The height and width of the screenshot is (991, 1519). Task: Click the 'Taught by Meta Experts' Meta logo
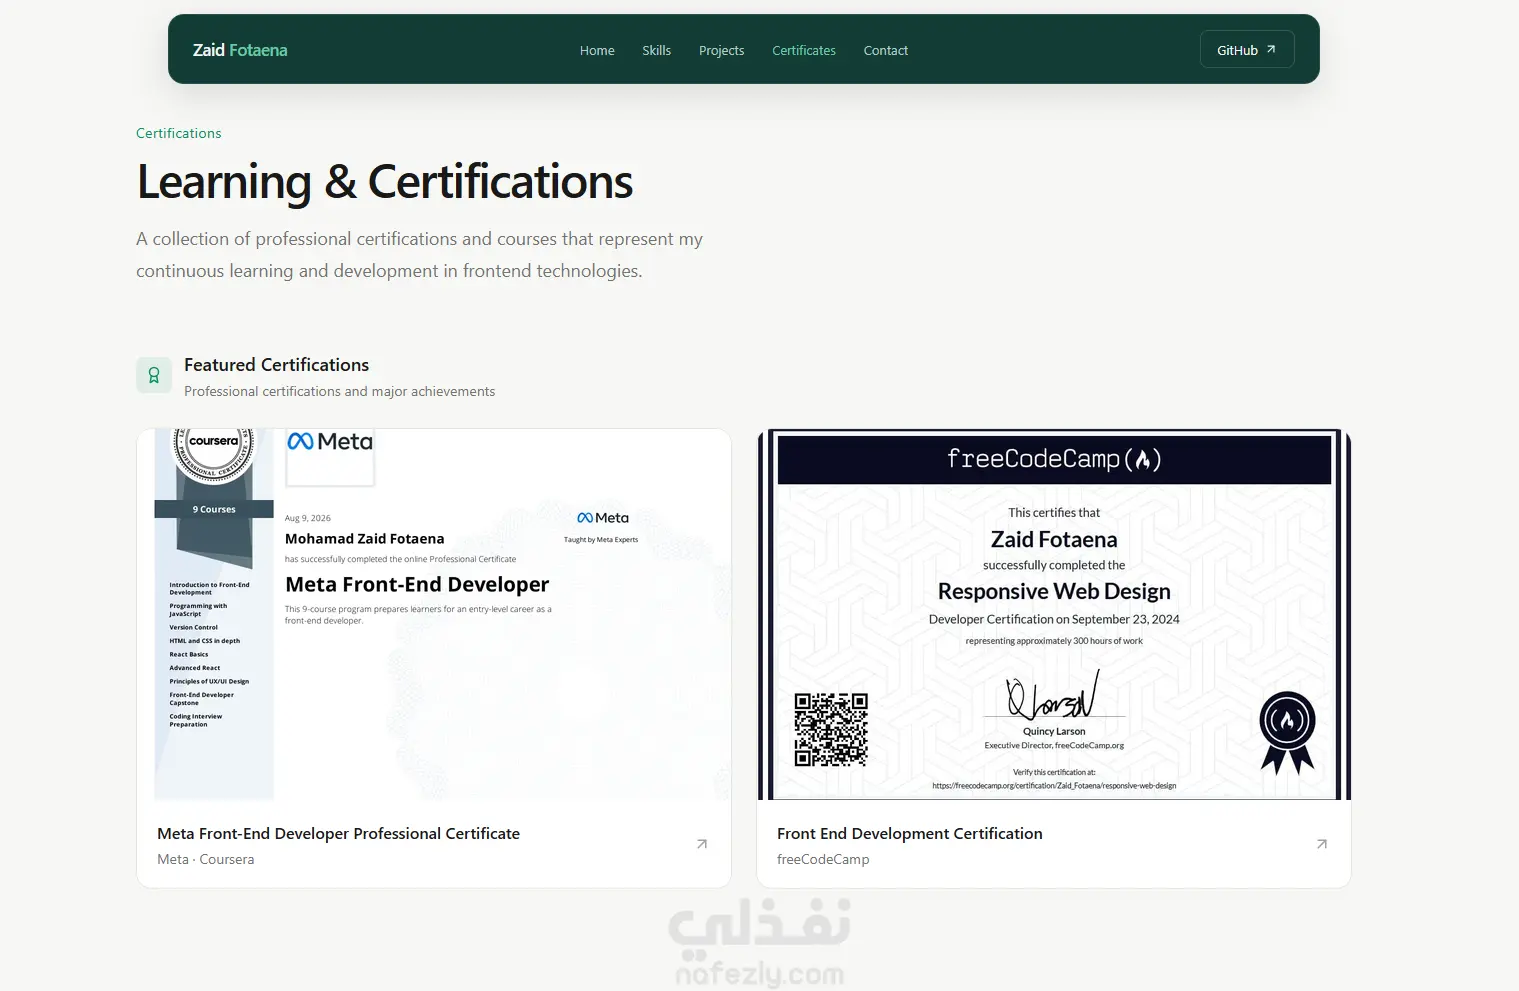pyautogui.click(x=603, y=518)
